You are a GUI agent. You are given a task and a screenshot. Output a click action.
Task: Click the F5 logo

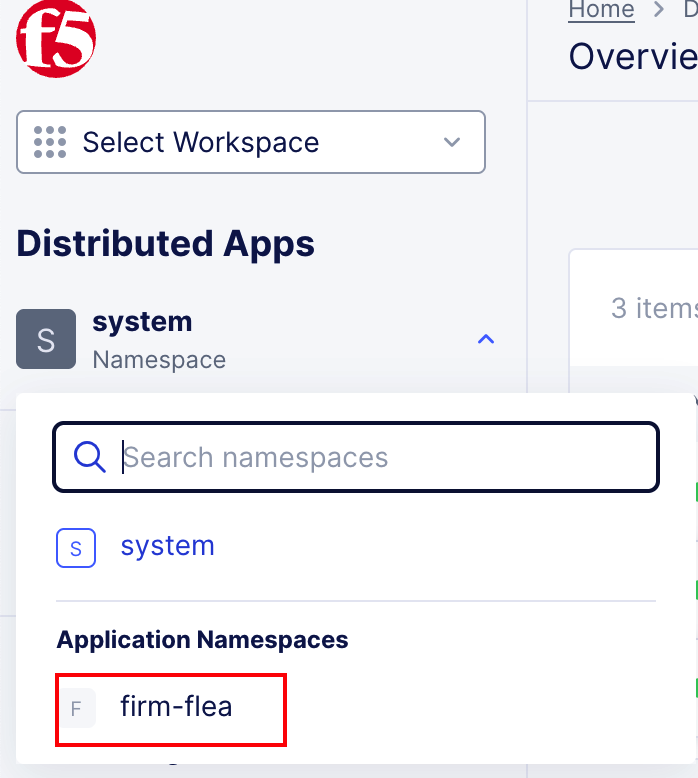[x=56, y=39]
